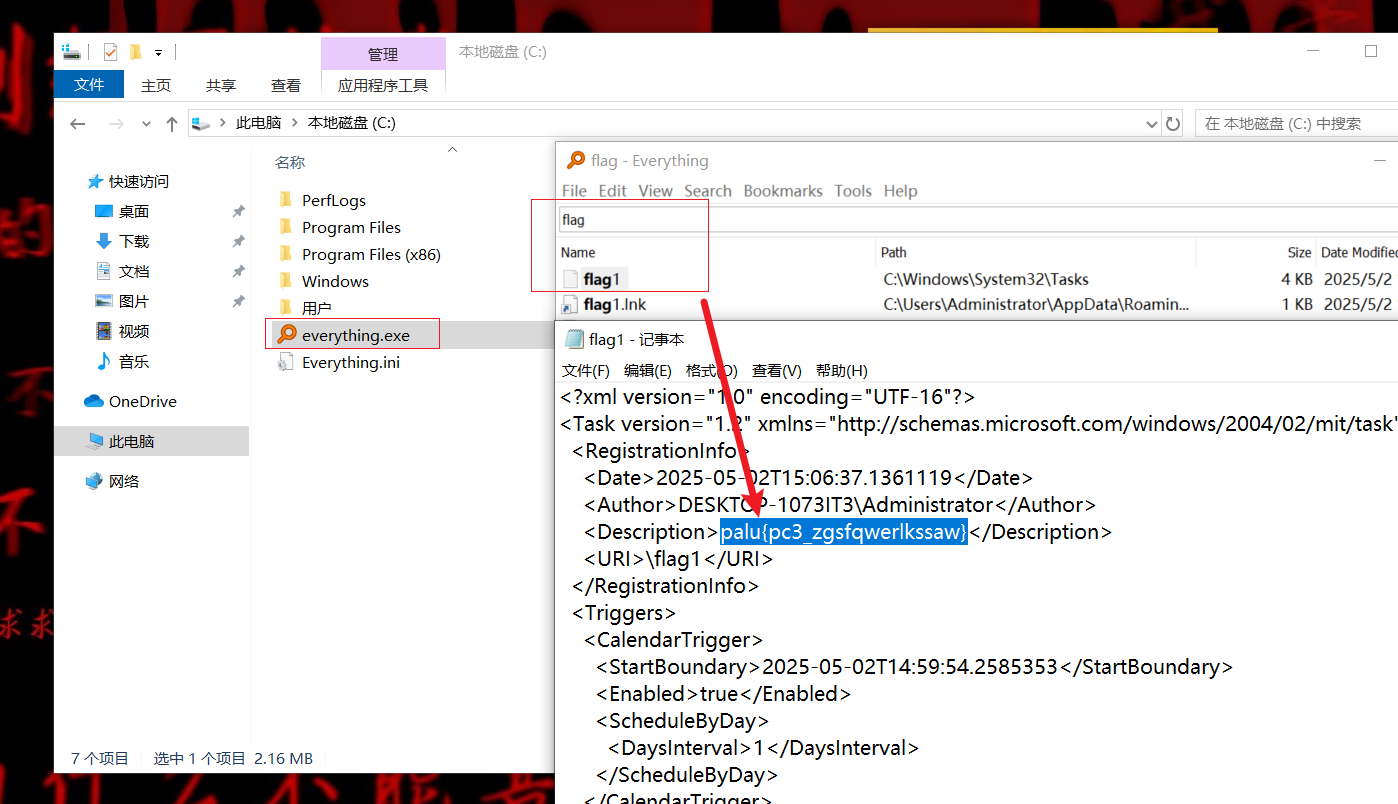This screenshot has width=1398, height=804.
Task: Open the File menu in Everything
Action: point(574,191)
